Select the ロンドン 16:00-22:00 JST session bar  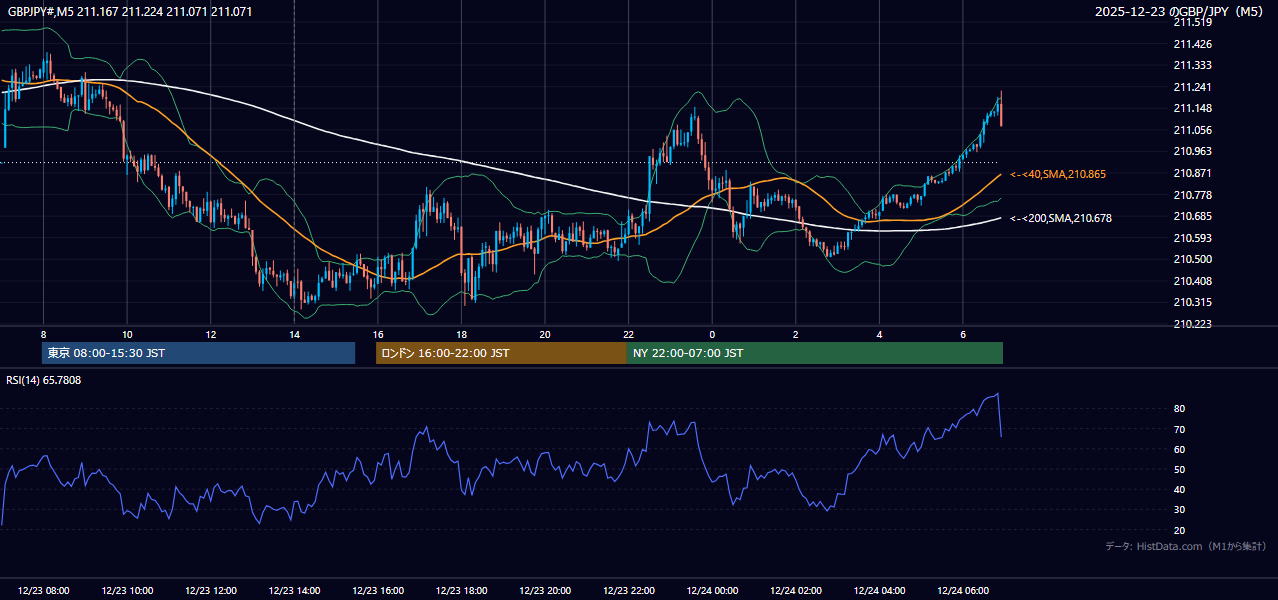tap(501, 353)
